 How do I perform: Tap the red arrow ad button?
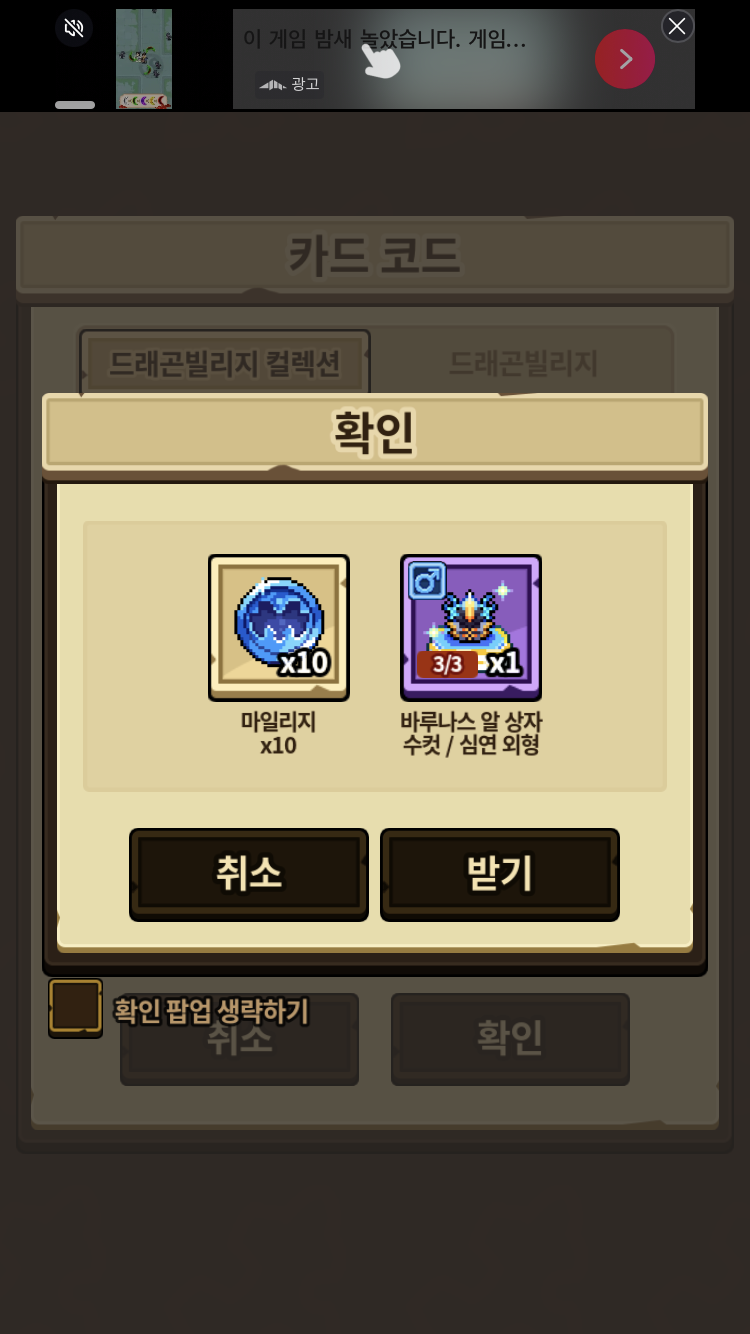[625, 59]
